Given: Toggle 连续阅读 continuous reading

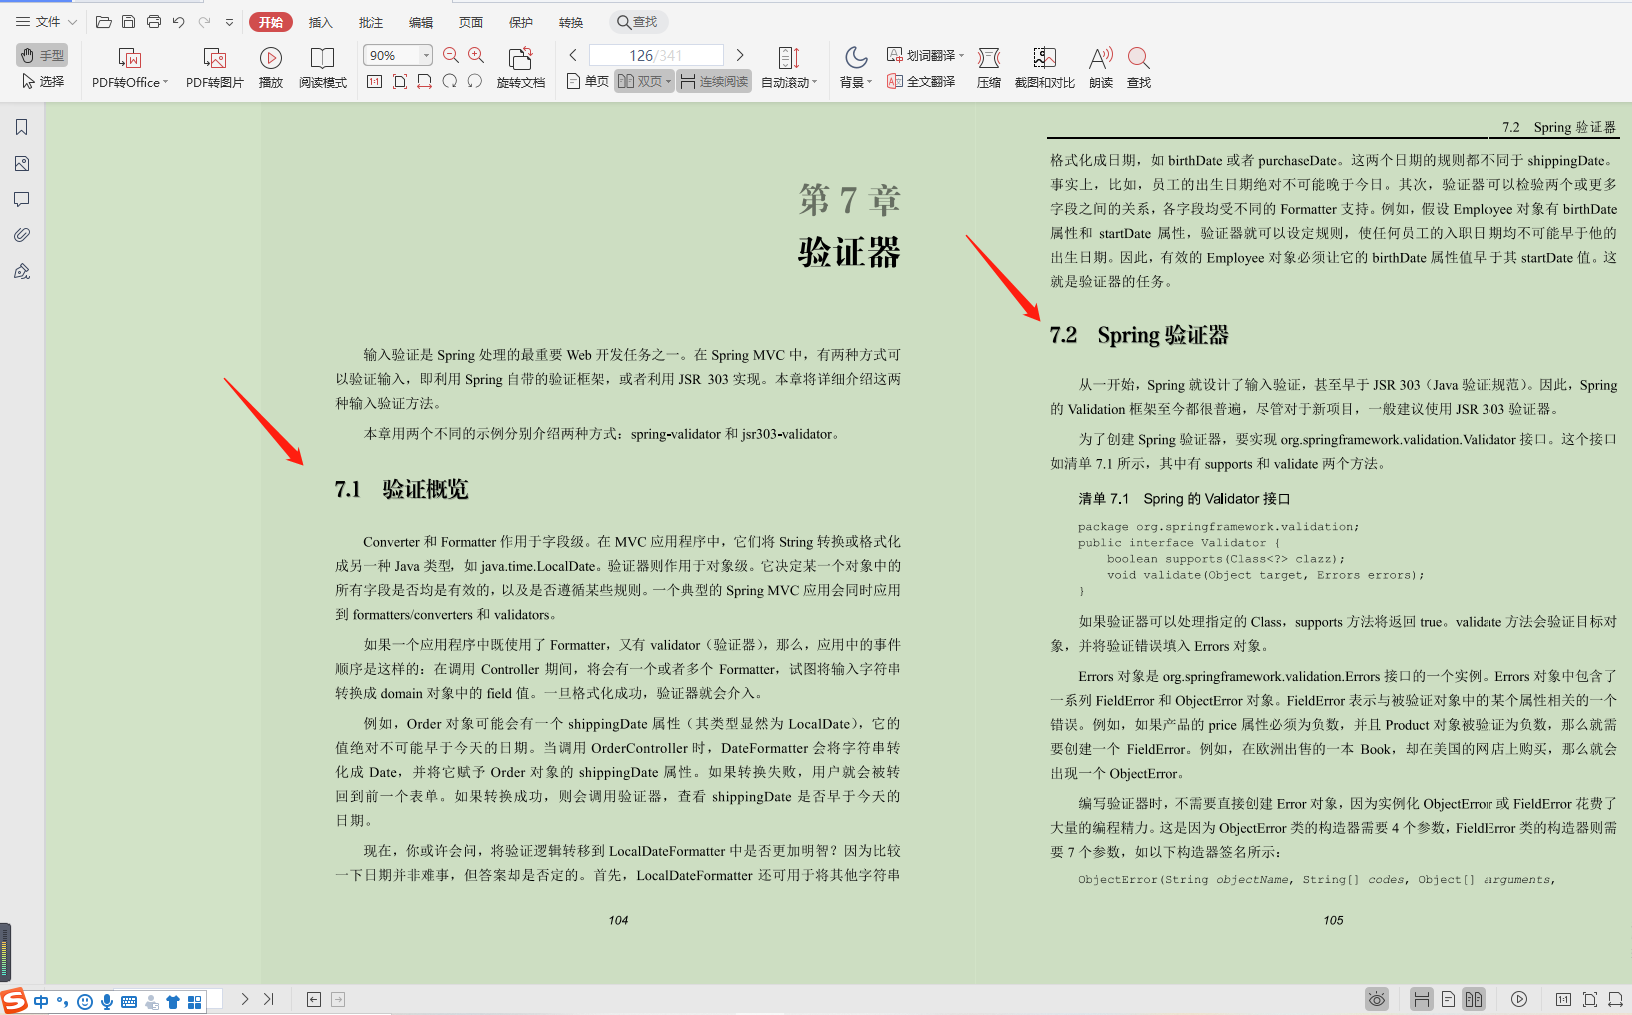Looking at the screenshot, I should 714,81.
